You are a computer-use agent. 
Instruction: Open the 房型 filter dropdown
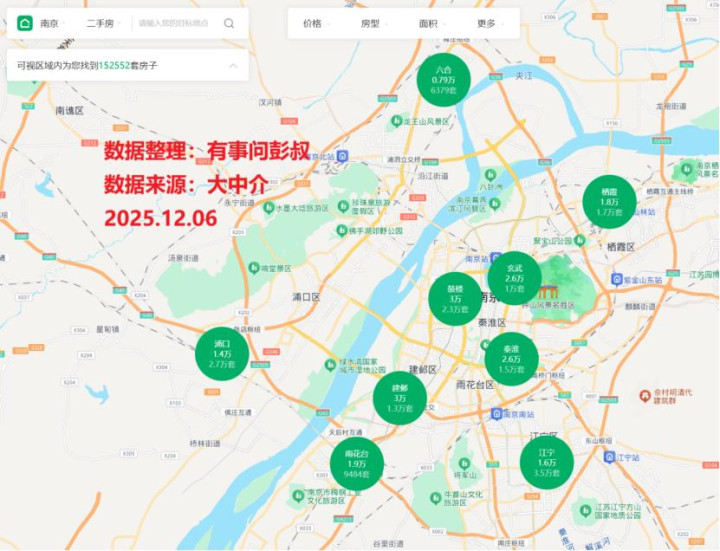(x=374, y=23)
